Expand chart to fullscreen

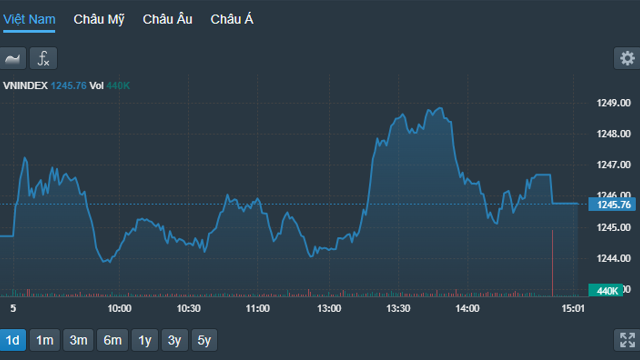coord(627,340)
